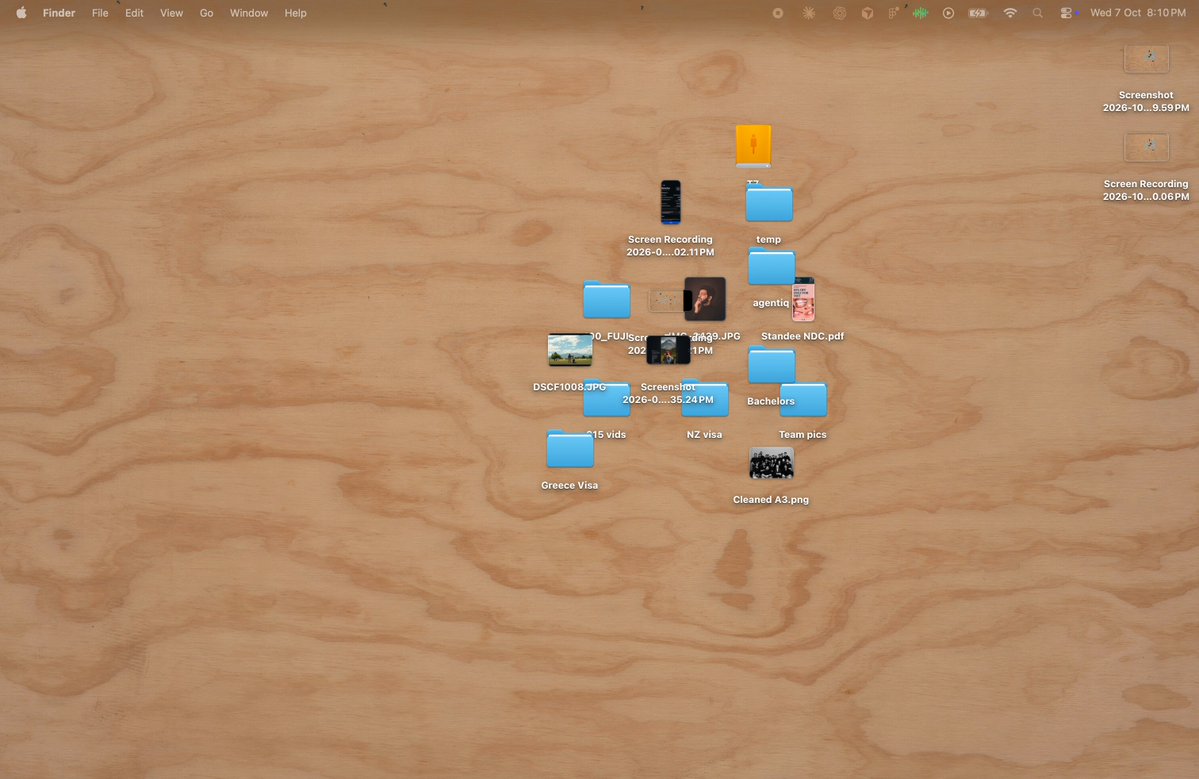Select the Cleaned A3.png group photo
The width and height of the screenshot is (1199, 779).
pyautogui.click(x=771, y=464)
